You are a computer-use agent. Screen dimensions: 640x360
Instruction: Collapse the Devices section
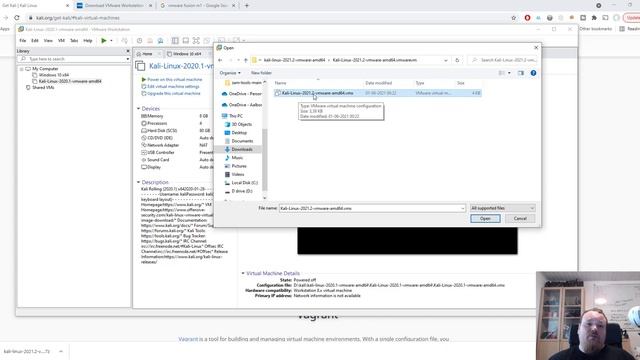click(138, 109)
